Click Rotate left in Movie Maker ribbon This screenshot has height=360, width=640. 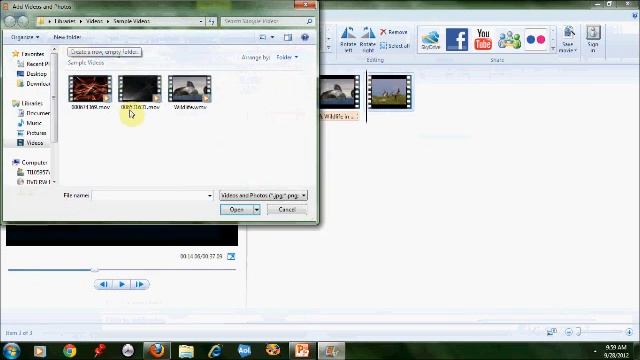tap(348, 39)
